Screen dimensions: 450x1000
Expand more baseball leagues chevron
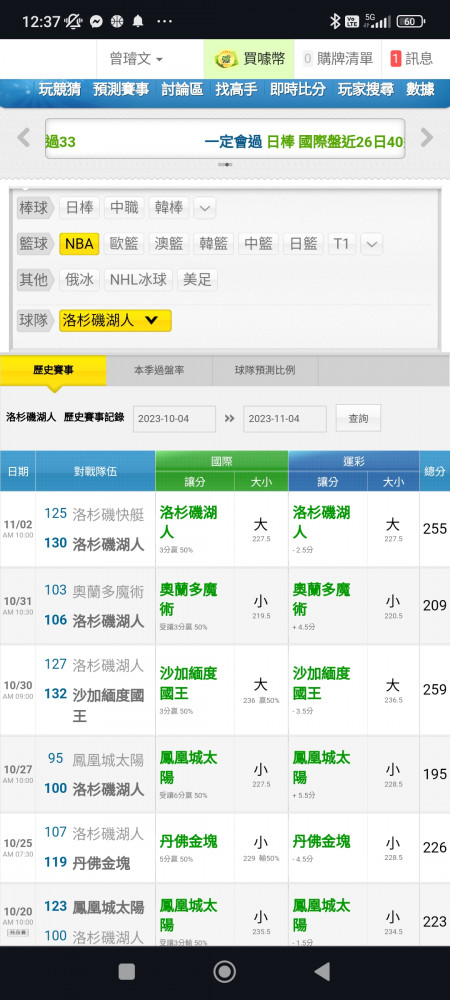coord(205,208)
